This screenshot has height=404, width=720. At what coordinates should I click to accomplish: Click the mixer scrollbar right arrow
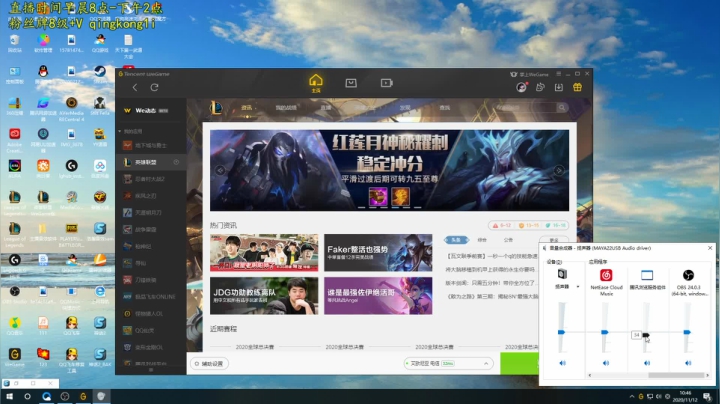tap(707, 375)
